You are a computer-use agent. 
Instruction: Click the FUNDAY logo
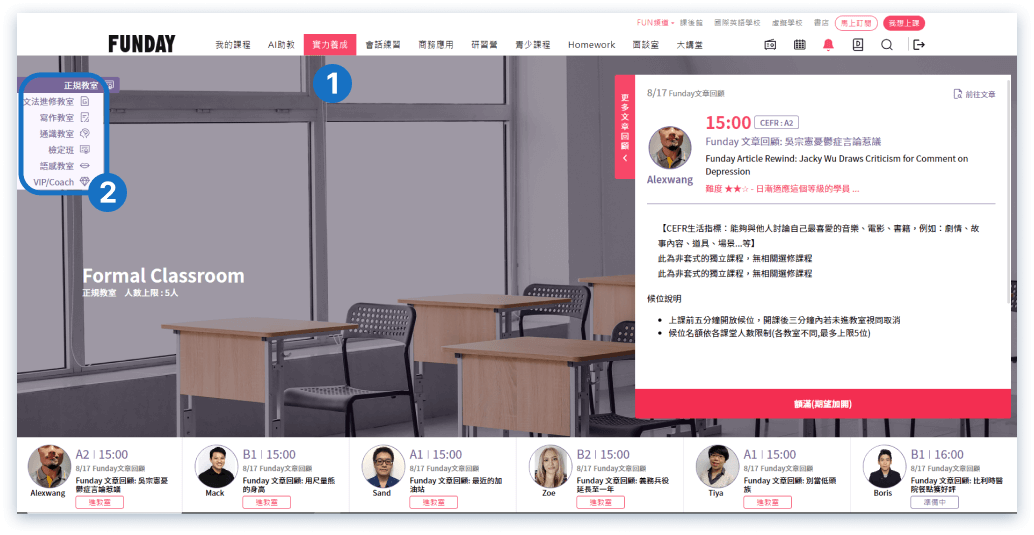point(141,44)
